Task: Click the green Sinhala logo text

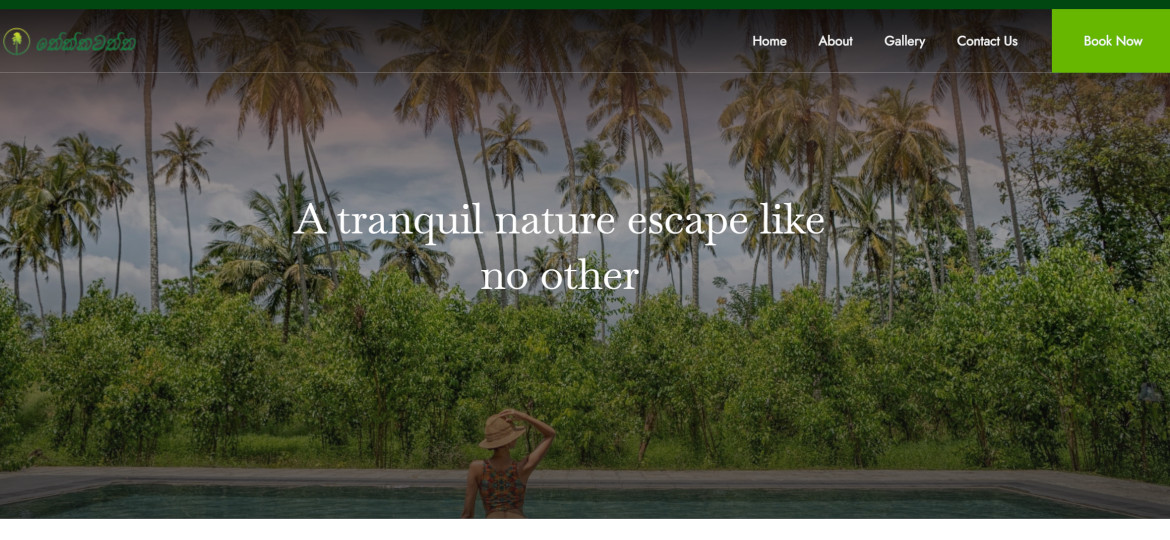Action: pyautogui.click(x=86, y=43)
